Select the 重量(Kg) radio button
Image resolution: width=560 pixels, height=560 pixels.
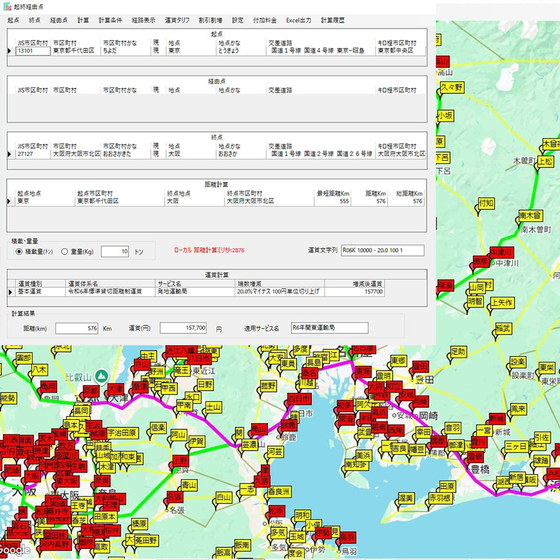65,252
